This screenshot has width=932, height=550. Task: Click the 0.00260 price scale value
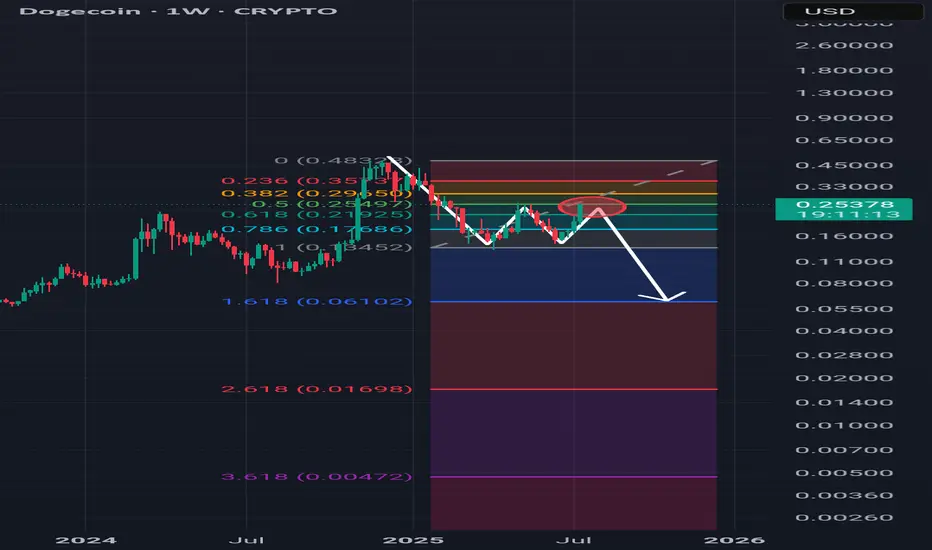844,518
